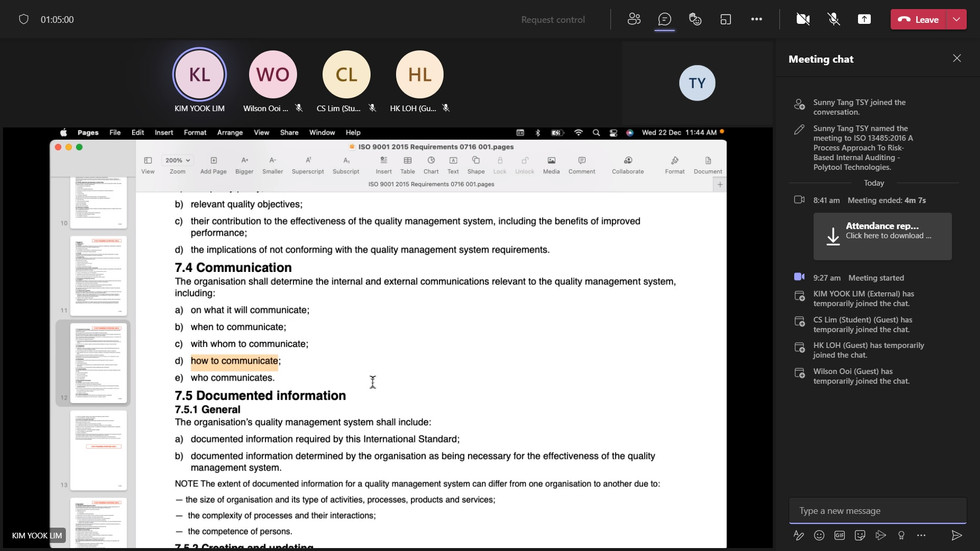This screenshot has height=551, width=980.
Task: Click the Spotlight search icon in menu bar
Action: (596, 132)
